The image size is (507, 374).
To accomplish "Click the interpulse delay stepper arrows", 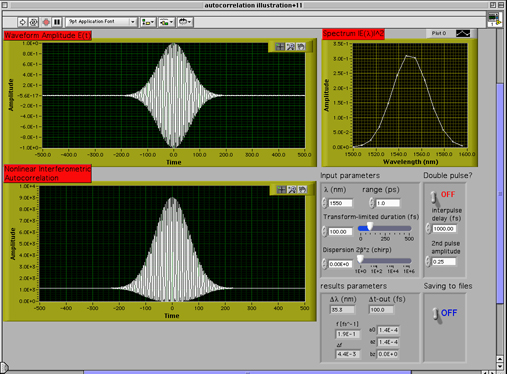I will (x=428, y=228).
